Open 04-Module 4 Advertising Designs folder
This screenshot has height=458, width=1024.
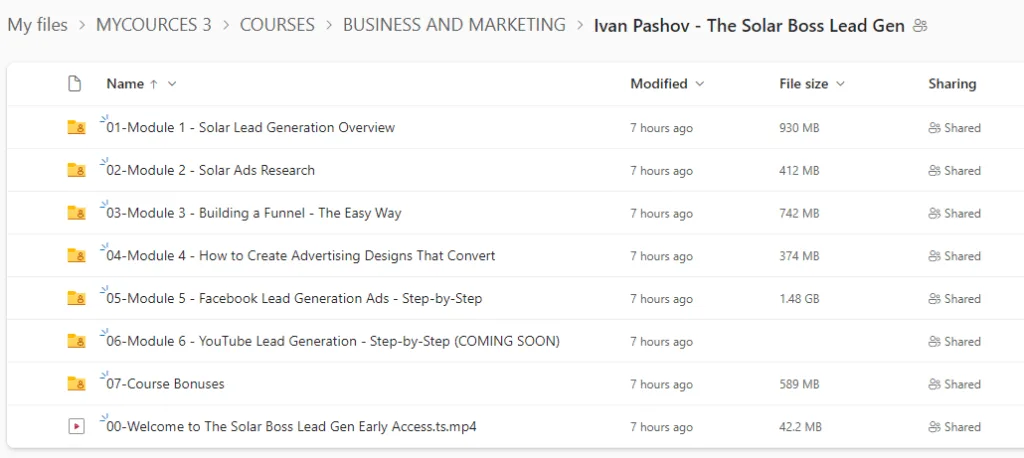point(300,256)
